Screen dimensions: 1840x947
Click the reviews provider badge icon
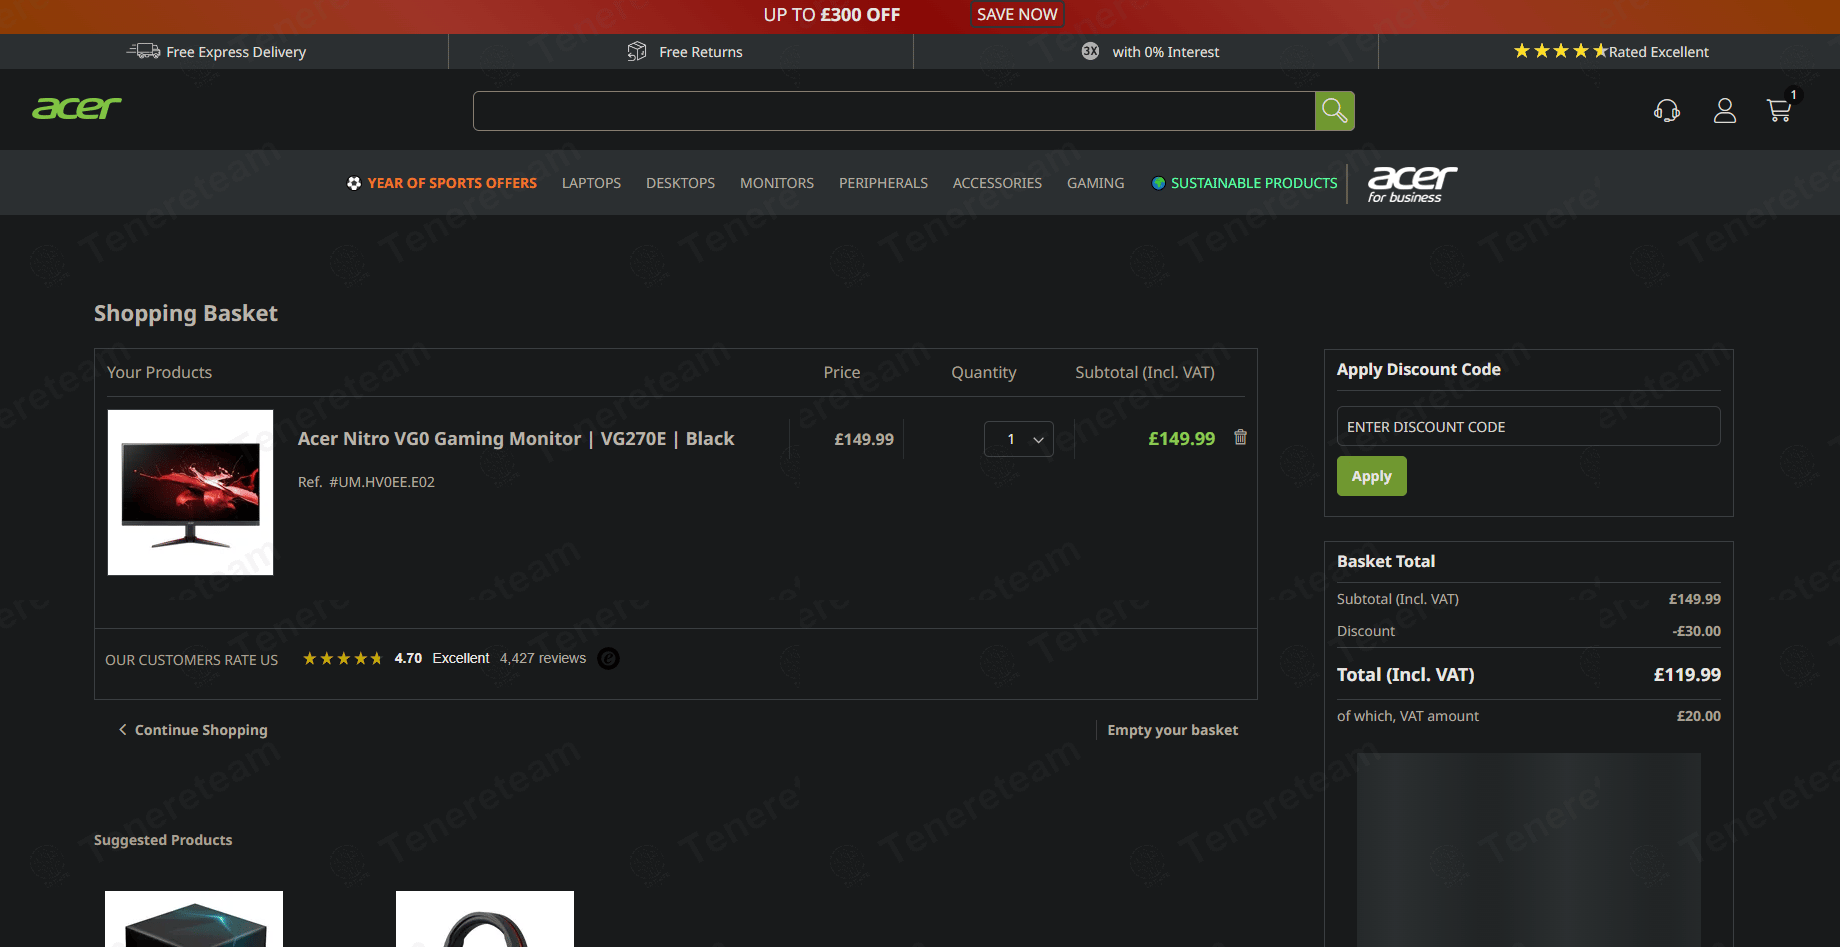[608, 658]
